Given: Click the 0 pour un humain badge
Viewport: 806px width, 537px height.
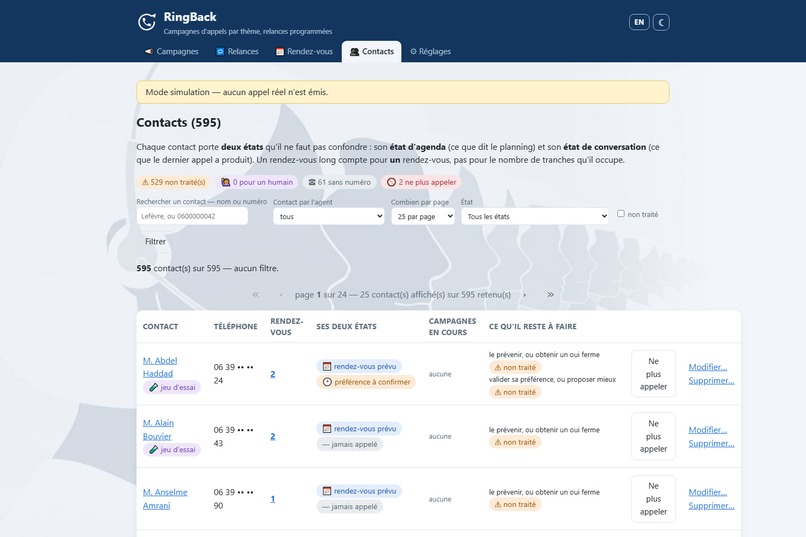Looking at the screenshot, I should tap(257, 182).
